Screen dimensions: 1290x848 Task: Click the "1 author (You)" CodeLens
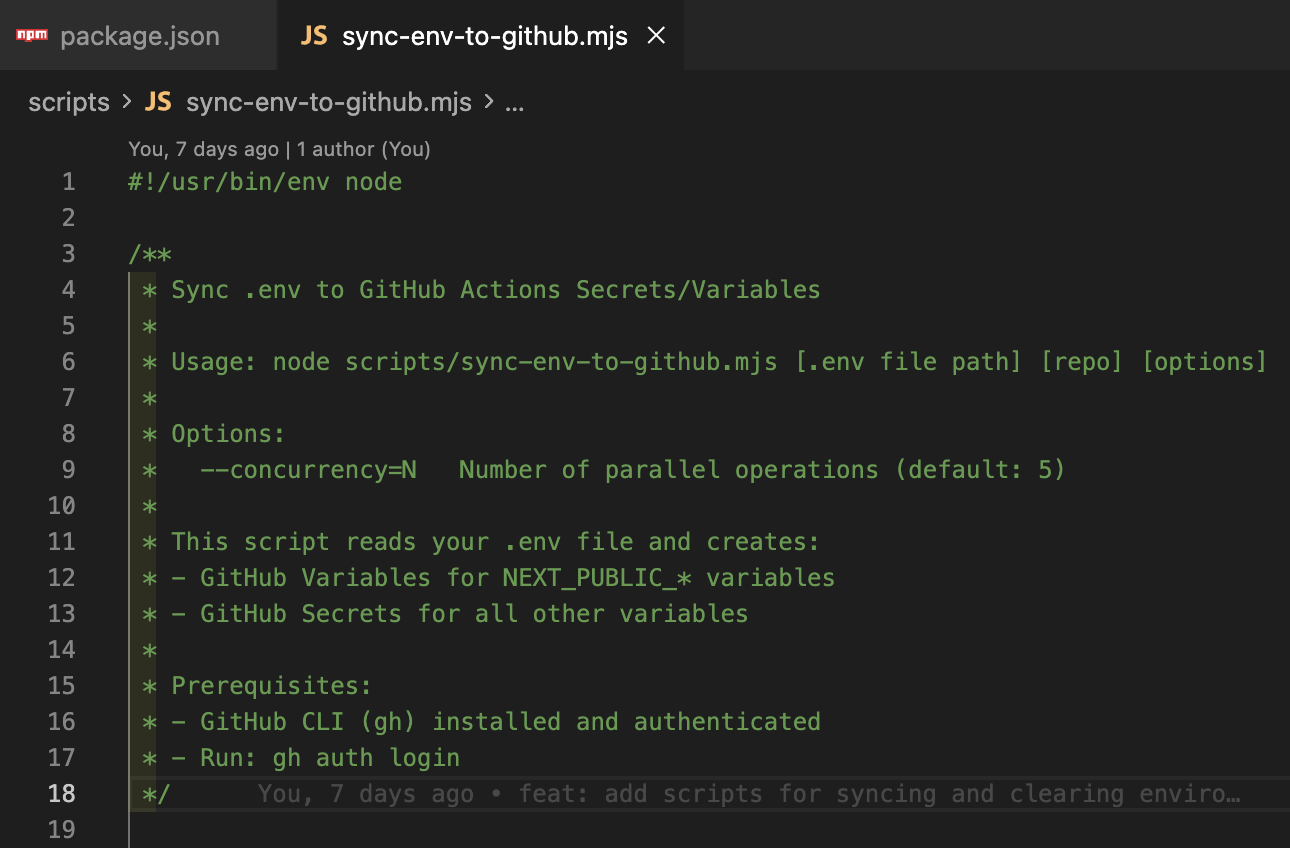coord(363,149)
